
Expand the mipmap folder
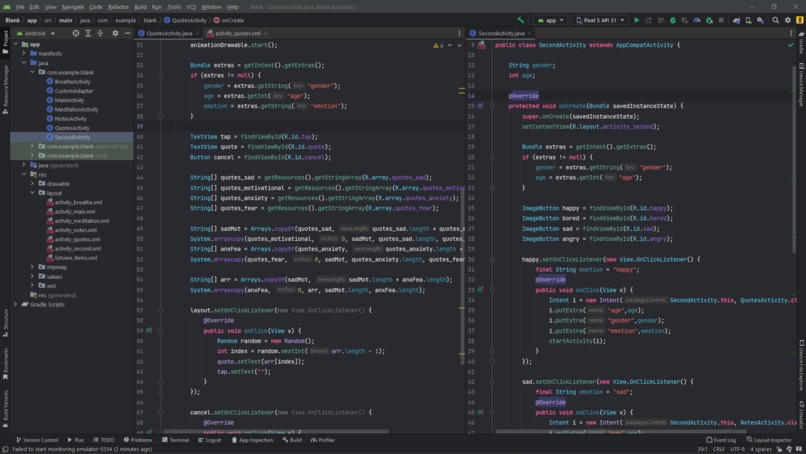click(x=32, y=267)
